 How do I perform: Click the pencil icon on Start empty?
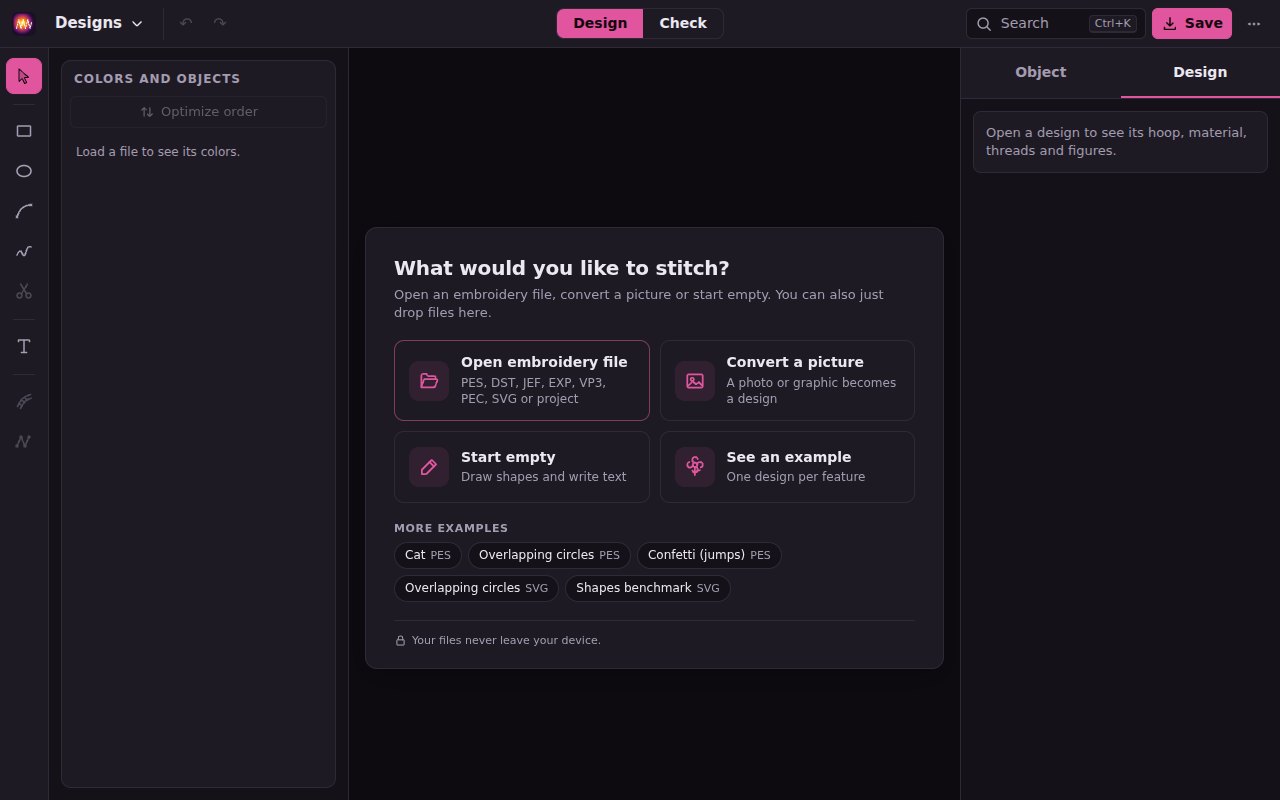click(x=429, y=467)
